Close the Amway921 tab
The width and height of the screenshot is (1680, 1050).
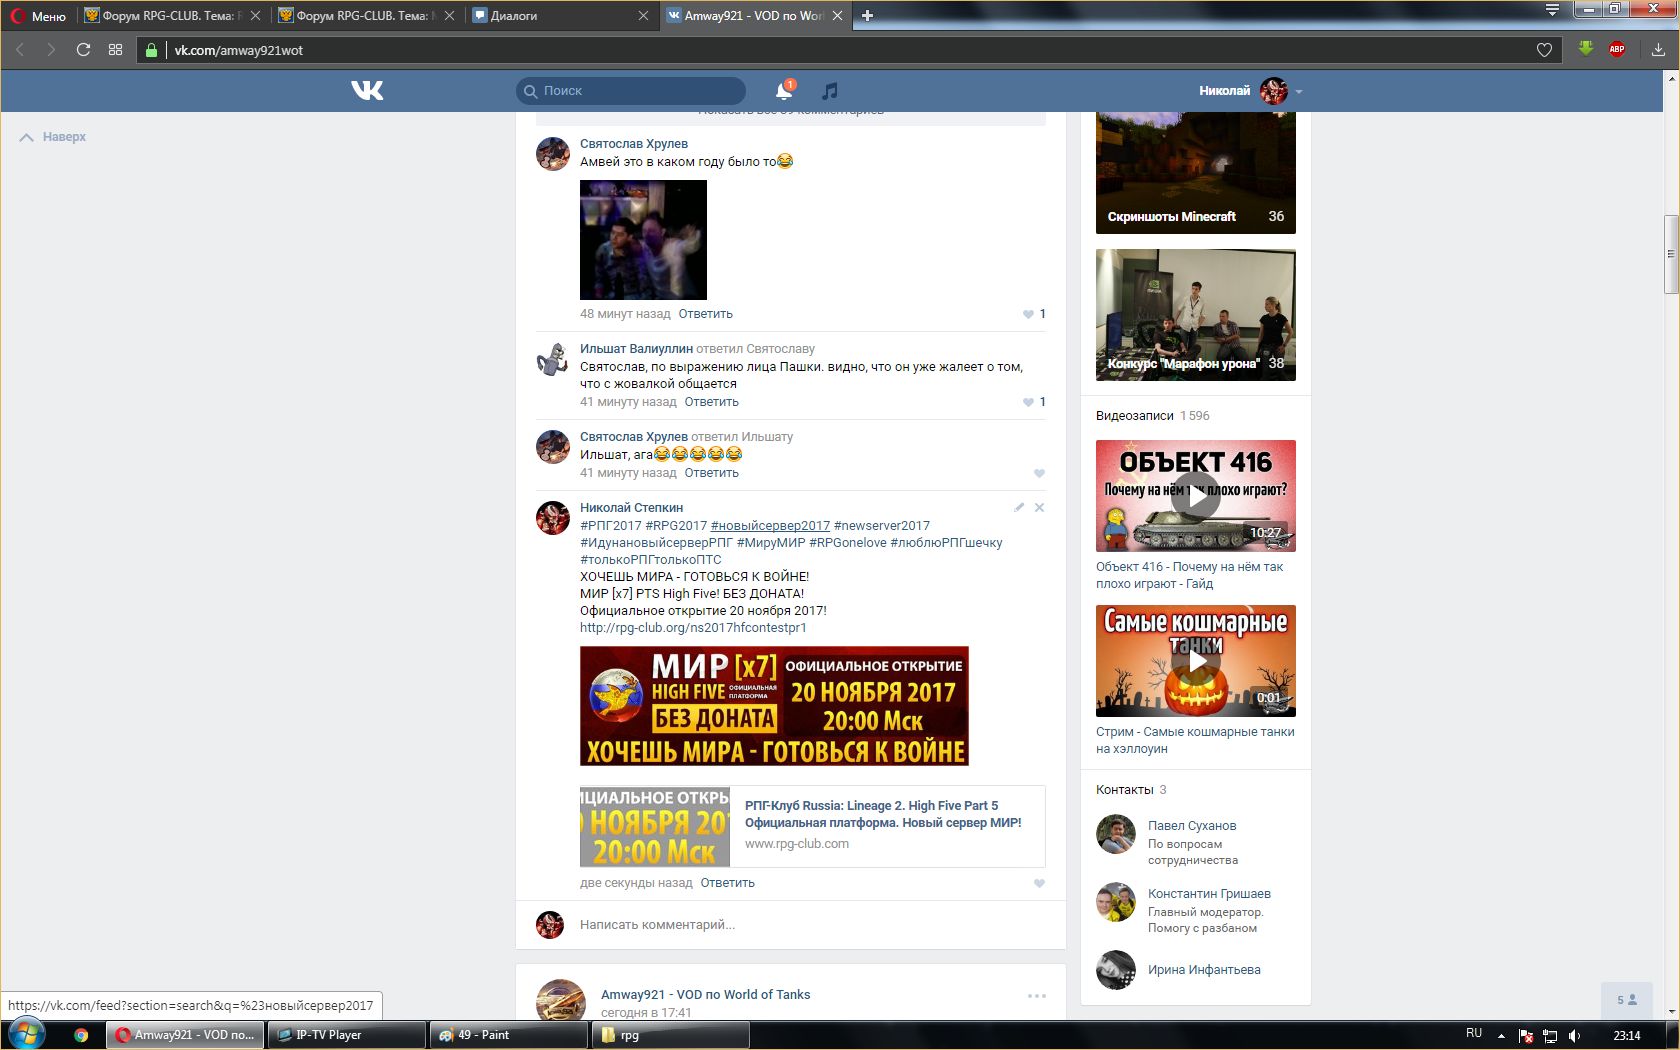click(837, 15)
